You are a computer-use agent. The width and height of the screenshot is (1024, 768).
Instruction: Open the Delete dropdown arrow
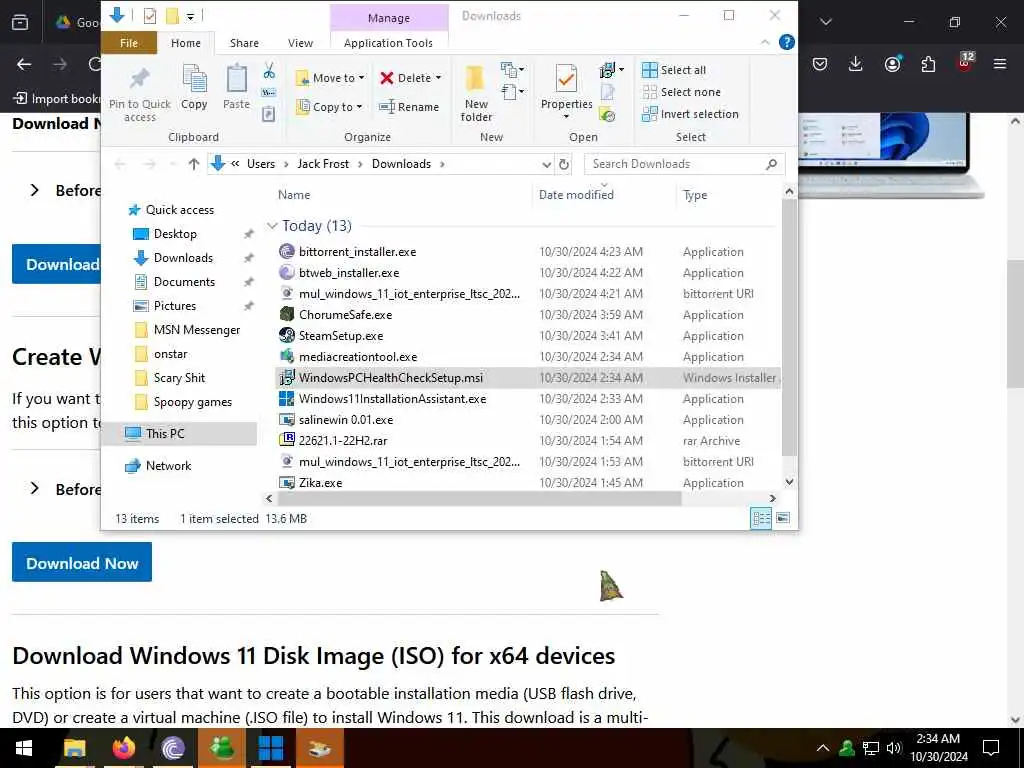click(x=438, y=78)
